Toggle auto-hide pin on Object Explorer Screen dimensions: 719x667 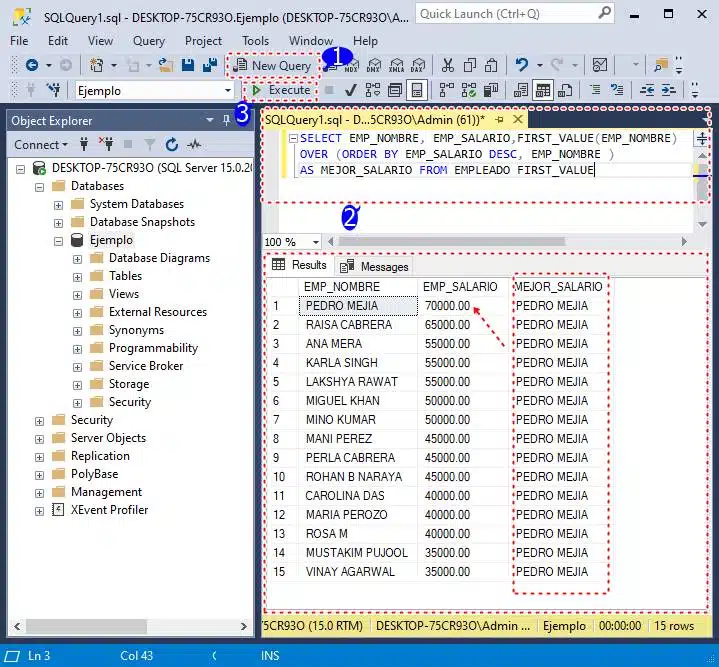(227, 120)
